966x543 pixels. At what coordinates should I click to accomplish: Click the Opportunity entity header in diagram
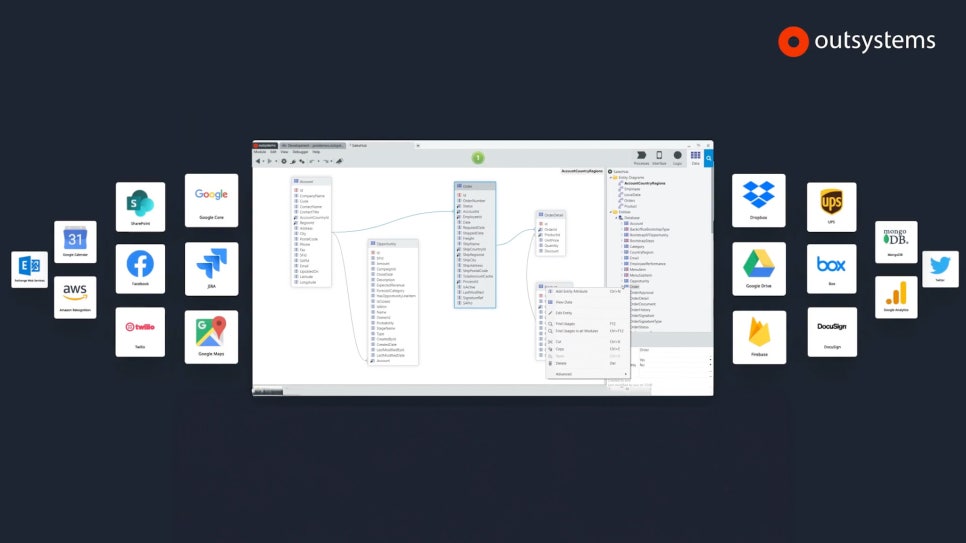[x=393, y=244]
